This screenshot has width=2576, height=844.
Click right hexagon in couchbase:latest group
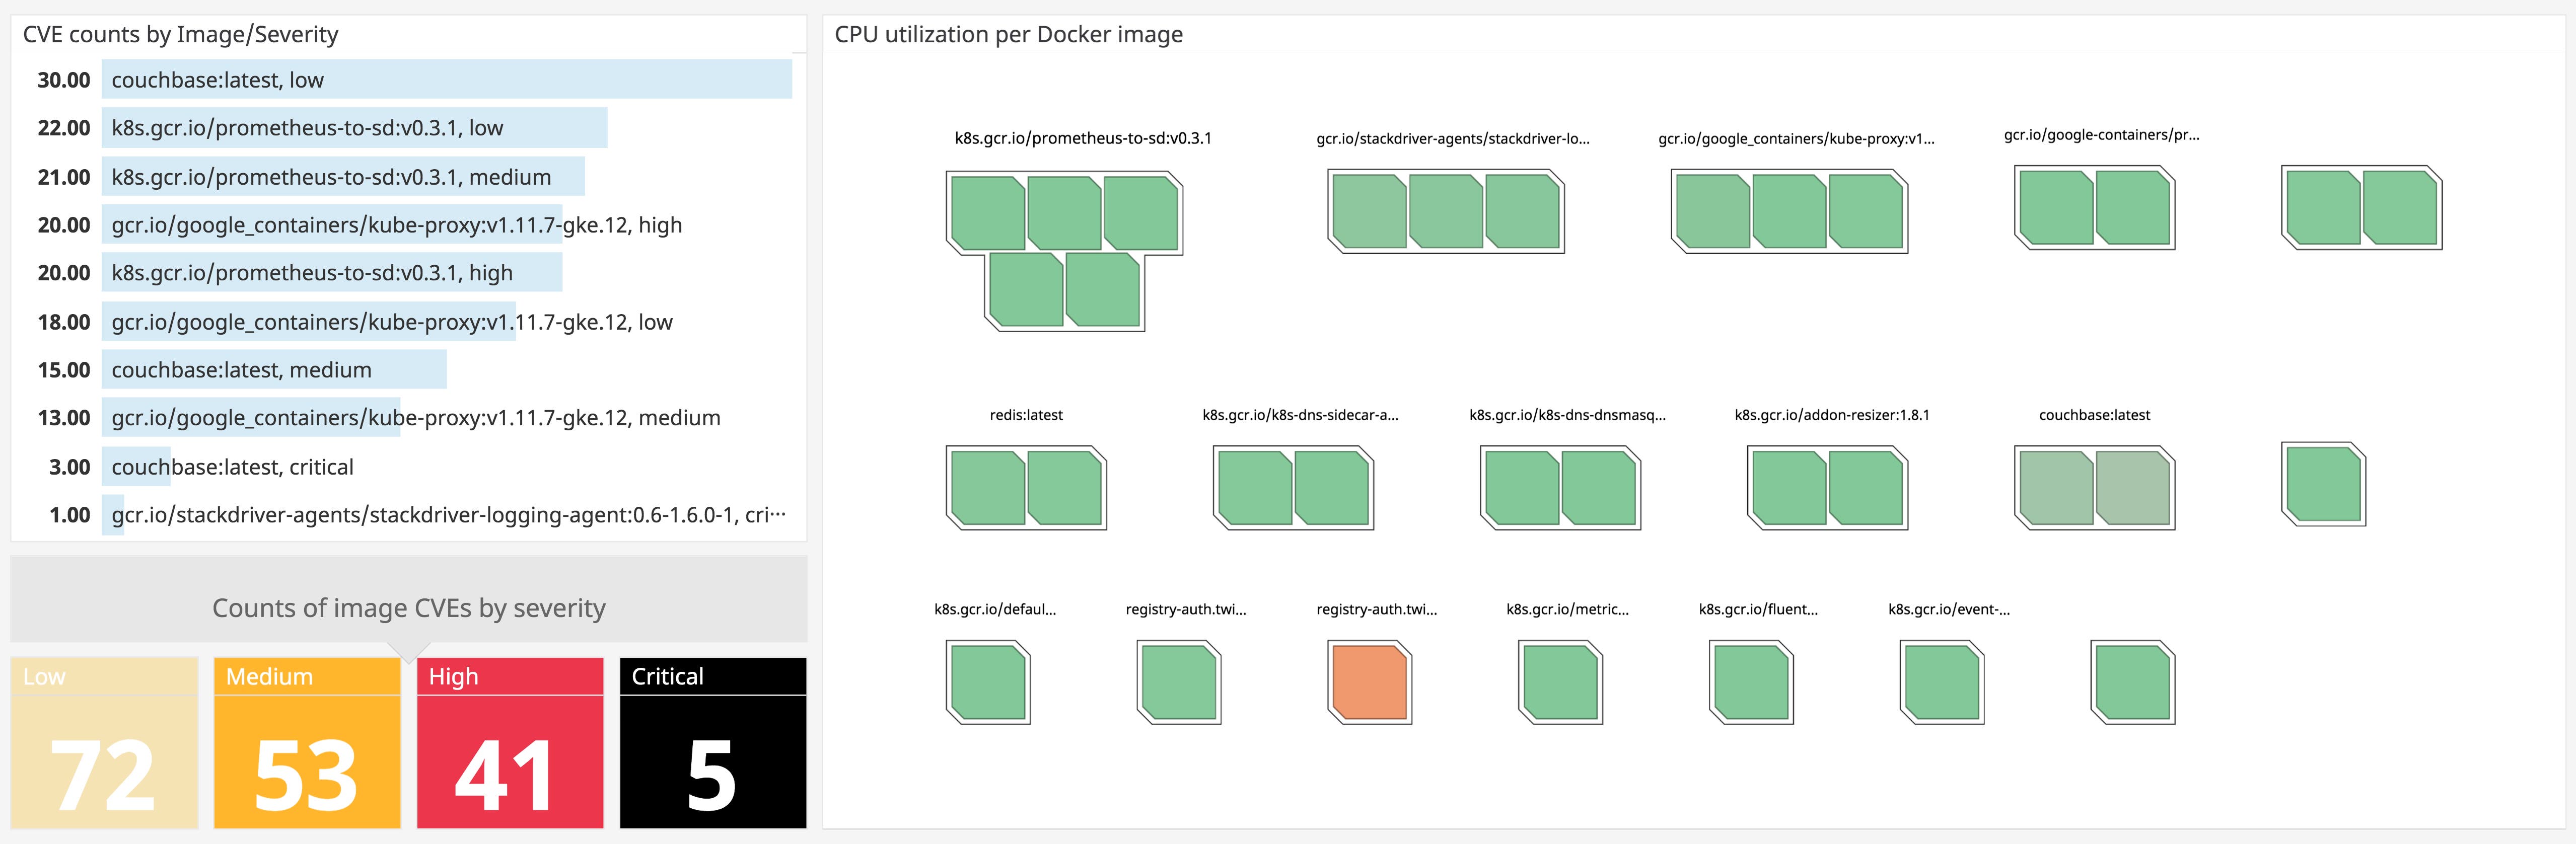pyautogui.click(x=2132, y=488)
